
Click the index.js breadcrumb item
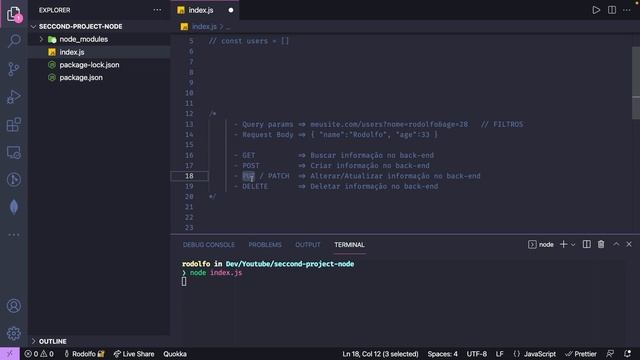[204, 26]
